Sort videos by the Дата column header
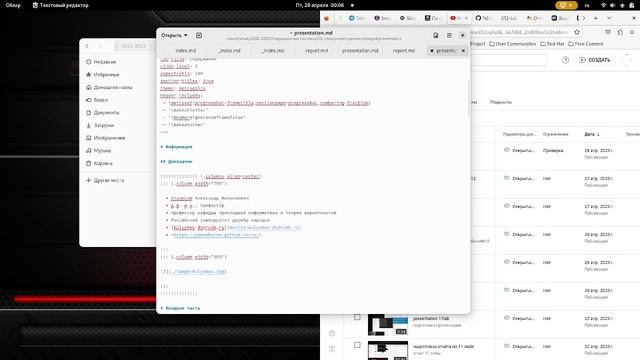Image resolution: width=640 pixels, height=360 pixels. [592, 134]
